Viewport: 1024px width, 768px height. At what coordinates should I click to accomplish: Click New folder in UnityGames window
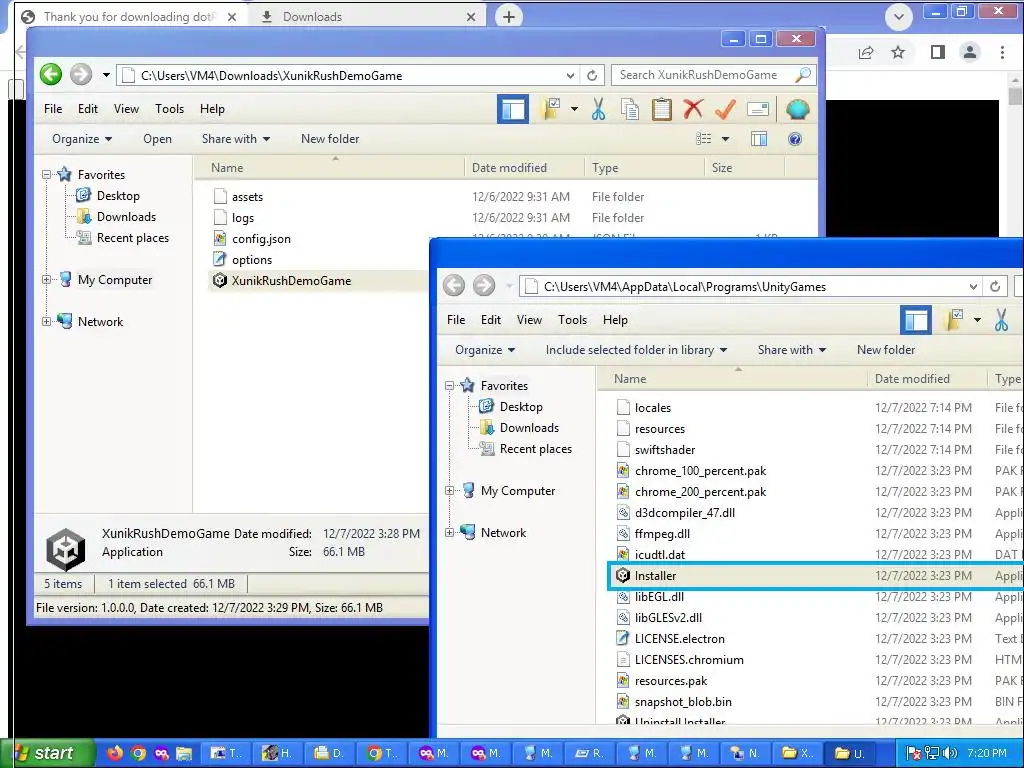(x=886, y=349)
